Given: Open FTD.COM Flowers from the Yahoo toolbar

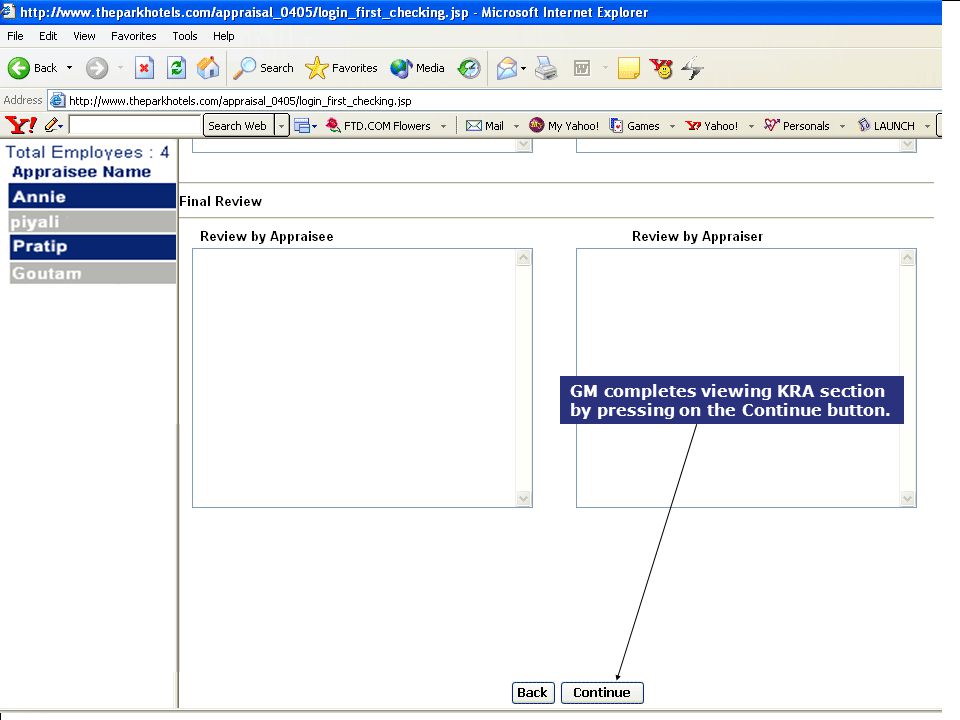Looking at the screenshot, I should (378, 126).
